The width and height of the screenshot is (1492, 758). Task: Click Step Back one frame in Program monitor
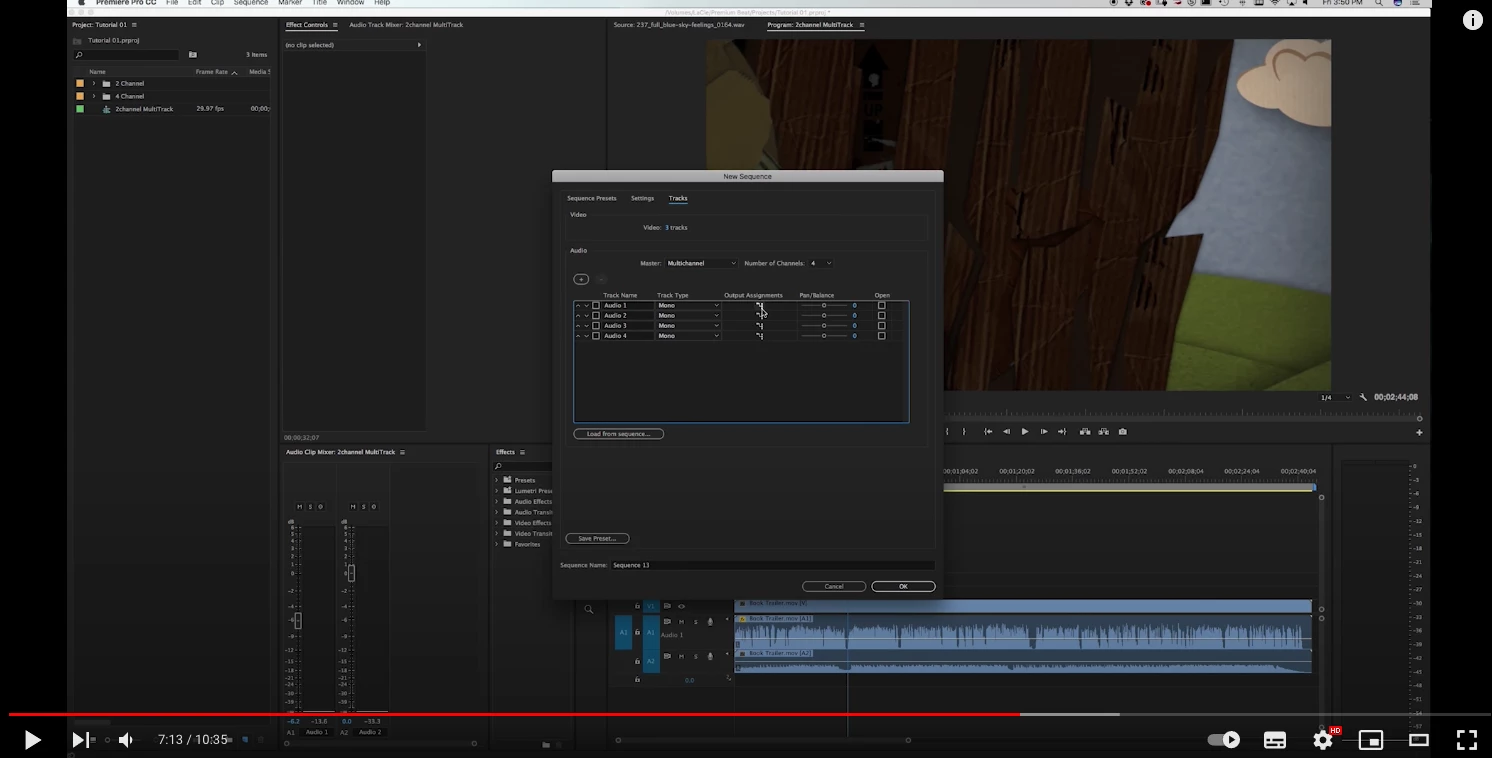[1006, 432]
